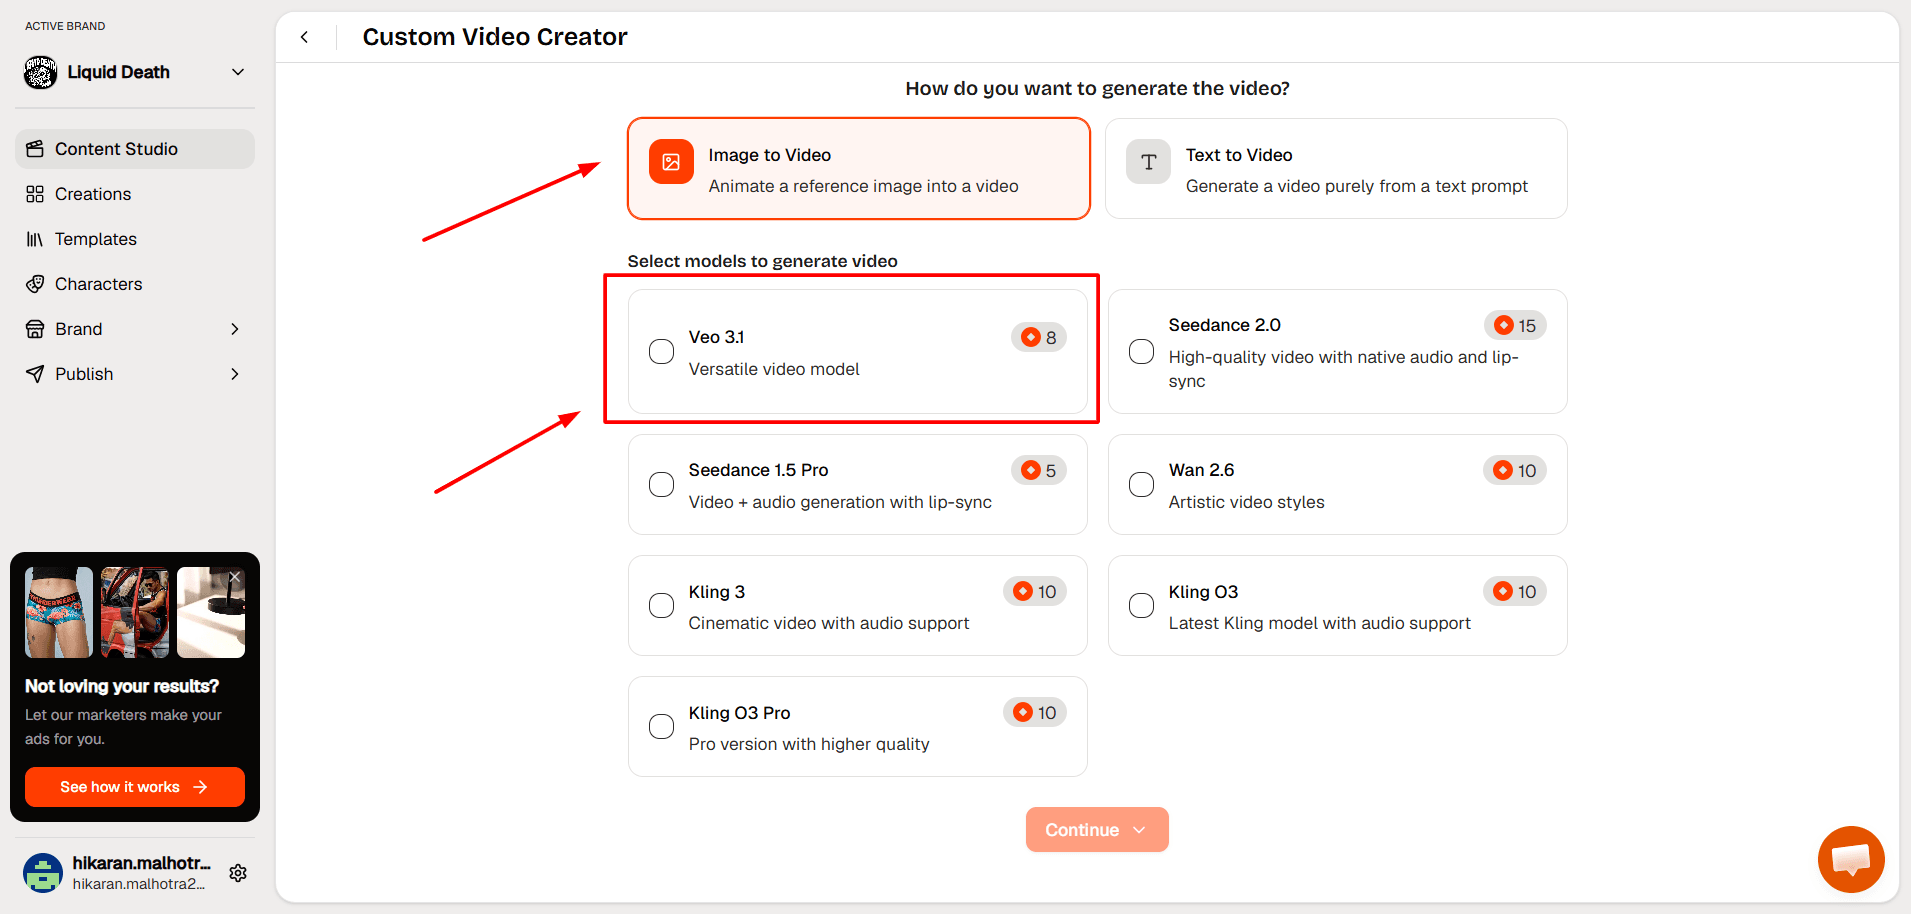Open the chat support bubble
This screenshot has width=1911, height=914.
[x=1851, y=859]
